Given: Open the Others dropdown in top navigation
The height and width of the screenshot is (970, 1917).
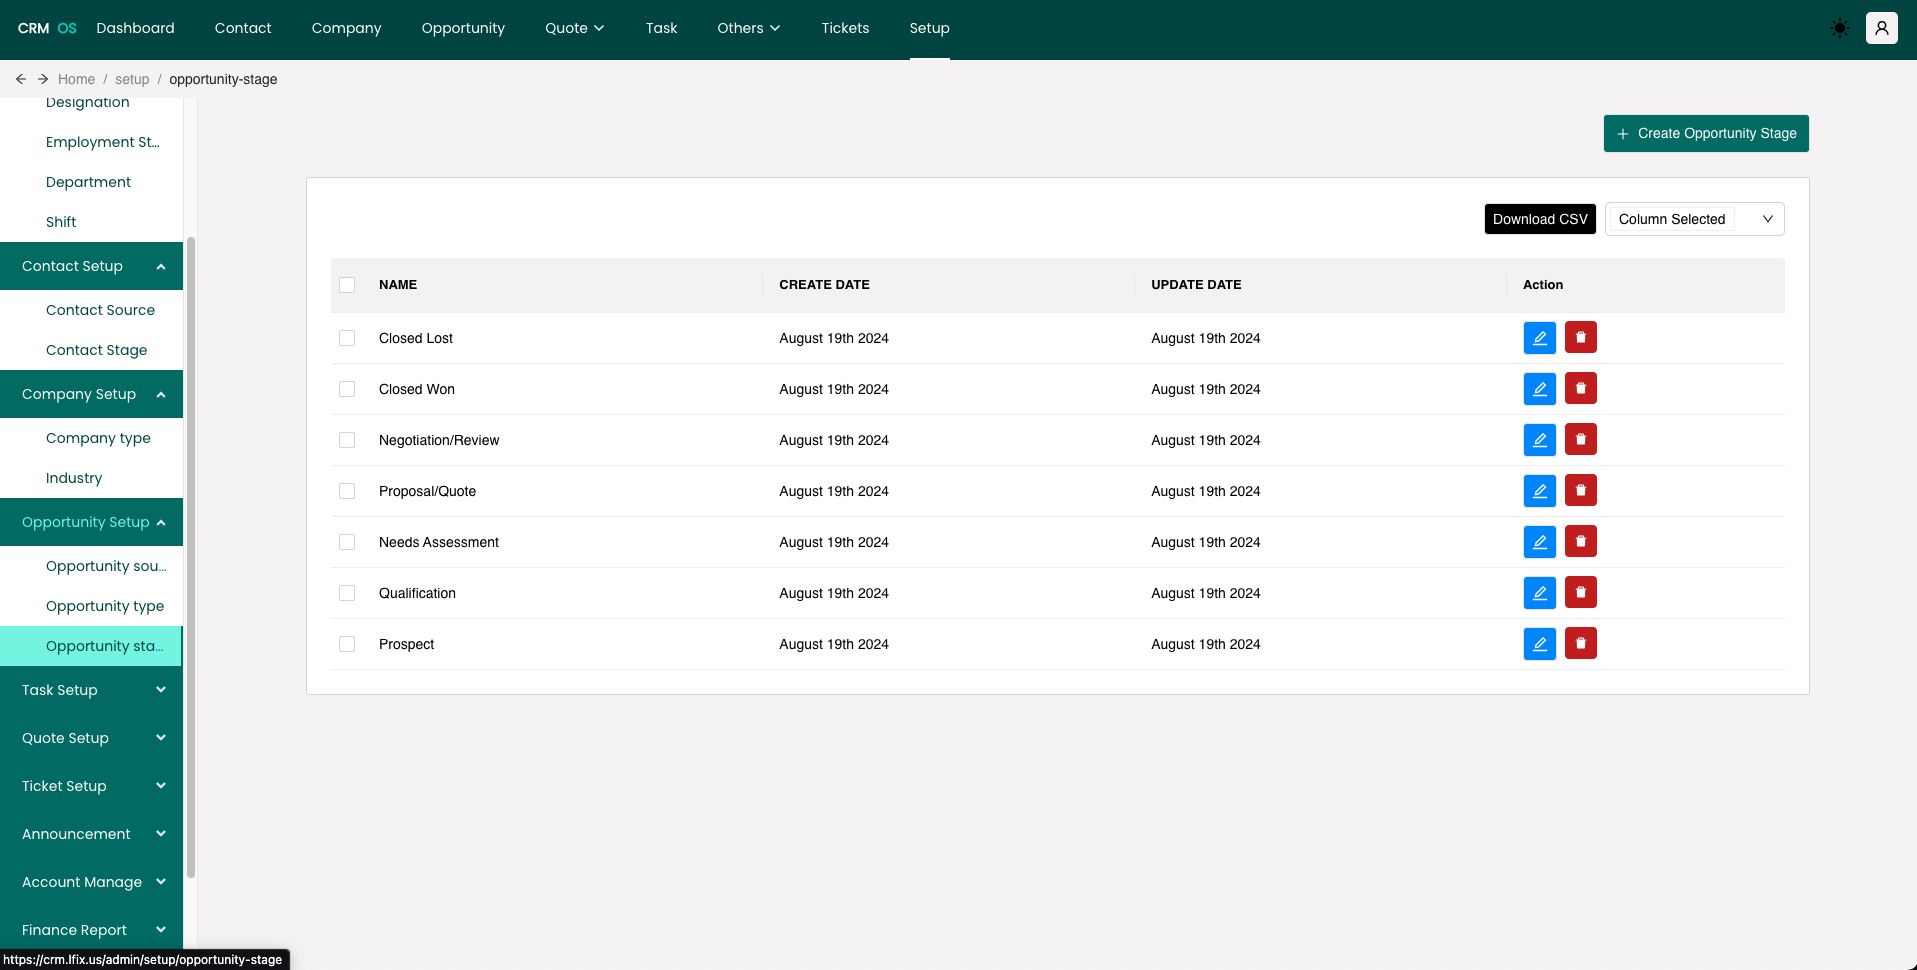Looking at the screenshot, I should (x=748, y=28).
